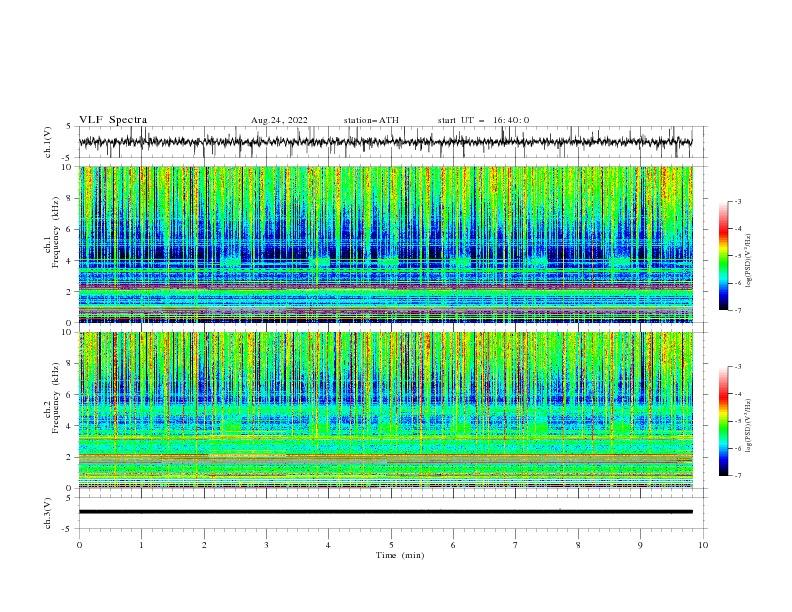Click the 'ch.1(V)' axis label
Viewport: 792px width, 612px height.
pos(48,142)
